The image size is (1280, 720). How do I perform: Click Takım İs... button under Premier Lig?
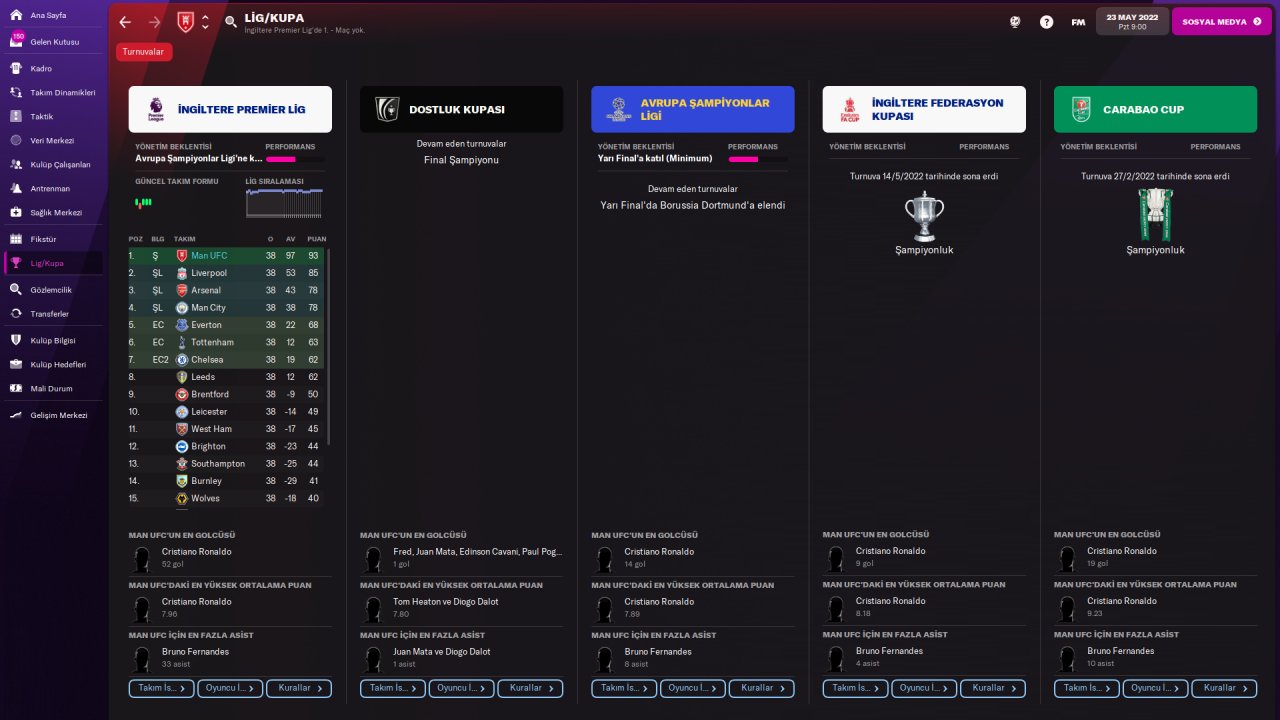pos(162,689)
